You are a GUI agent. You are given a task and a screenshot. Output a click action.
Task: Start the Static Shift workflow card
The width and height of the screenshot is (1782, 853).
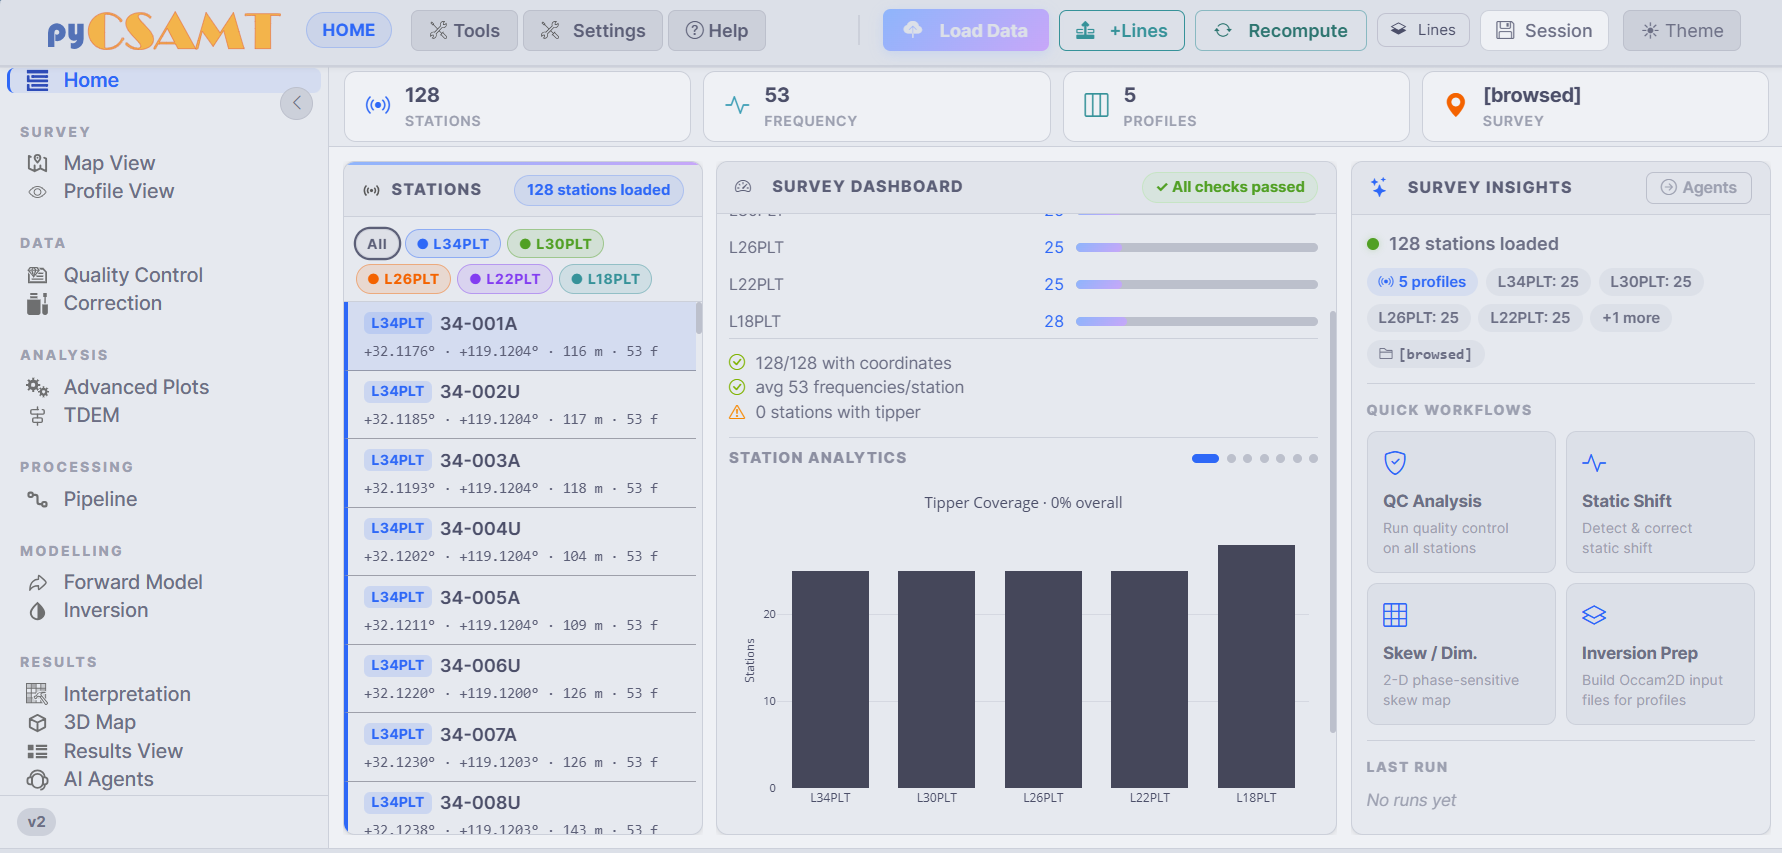pos(1660,502)
